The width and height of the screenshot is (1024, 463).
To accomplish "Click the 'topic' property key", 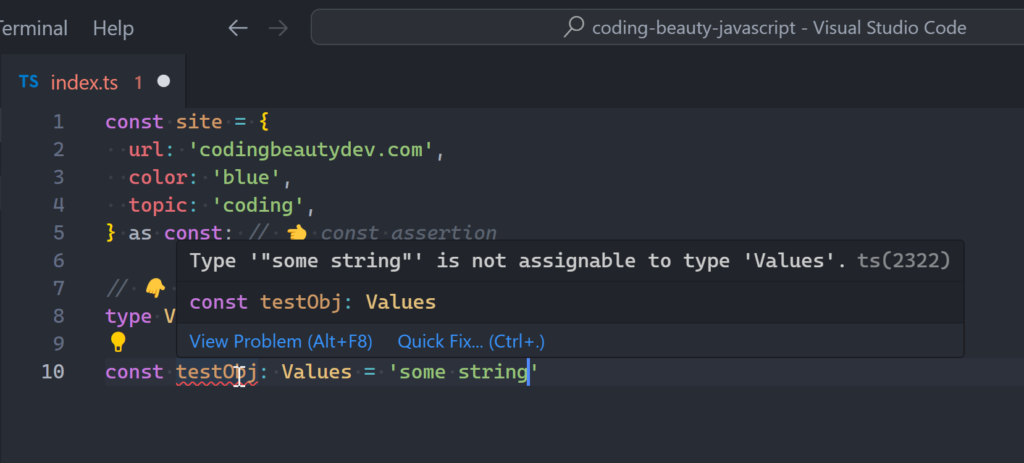I will pyautogui.click(x=158, y=206).
